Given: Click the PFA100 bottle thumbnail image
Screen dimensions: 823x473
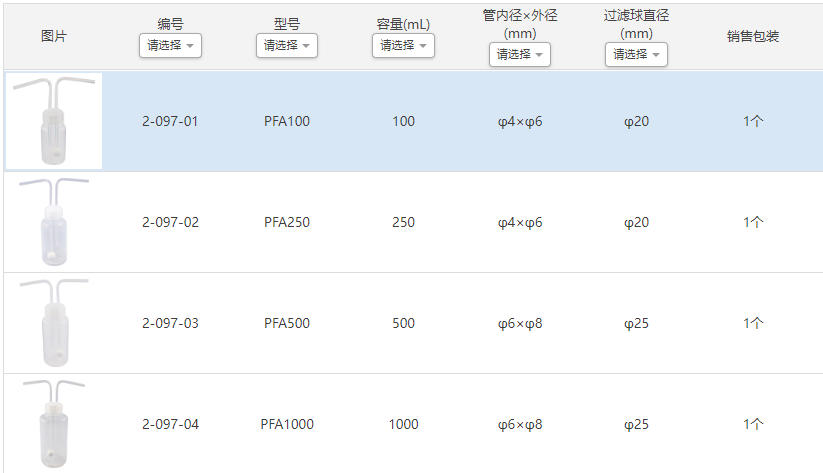Looking at the screenshot, I should (54, 121).
